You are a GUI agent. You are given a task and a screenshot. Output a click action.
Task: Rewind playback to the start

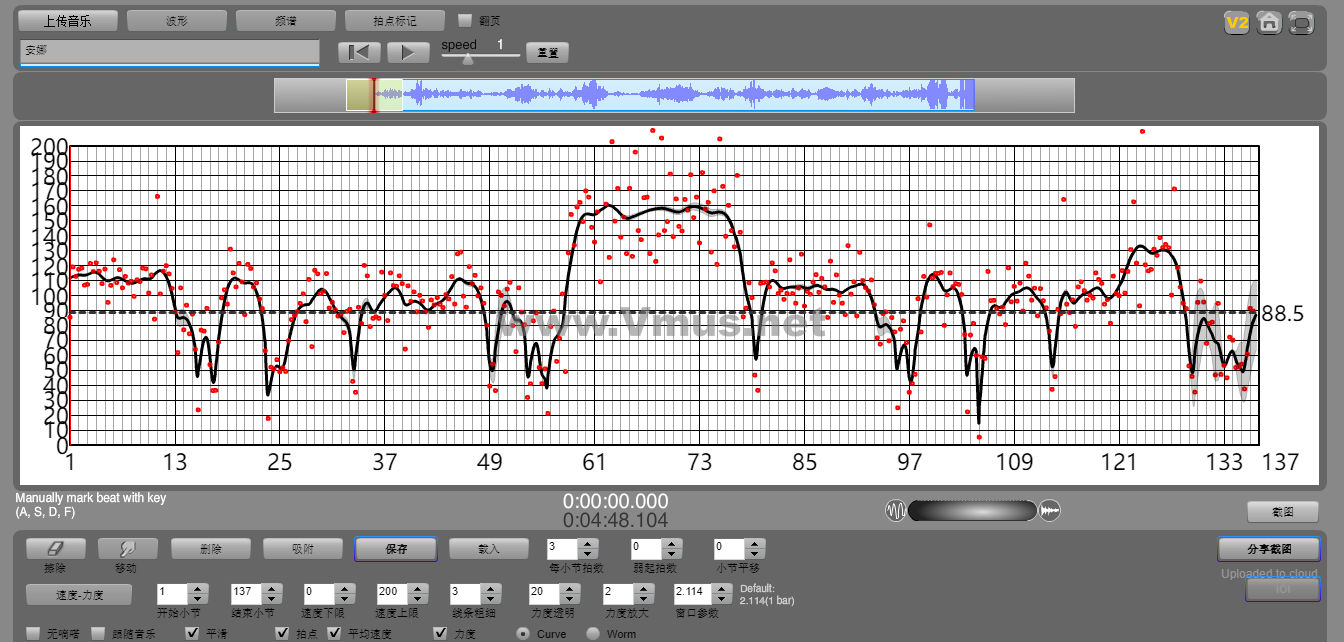[360, 52]
